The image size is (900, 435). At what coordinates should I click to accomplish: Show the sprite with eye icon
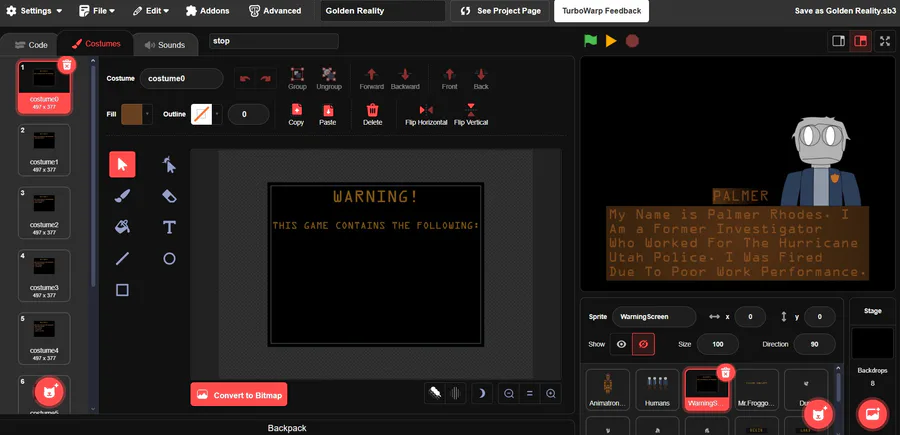(621, 344)
